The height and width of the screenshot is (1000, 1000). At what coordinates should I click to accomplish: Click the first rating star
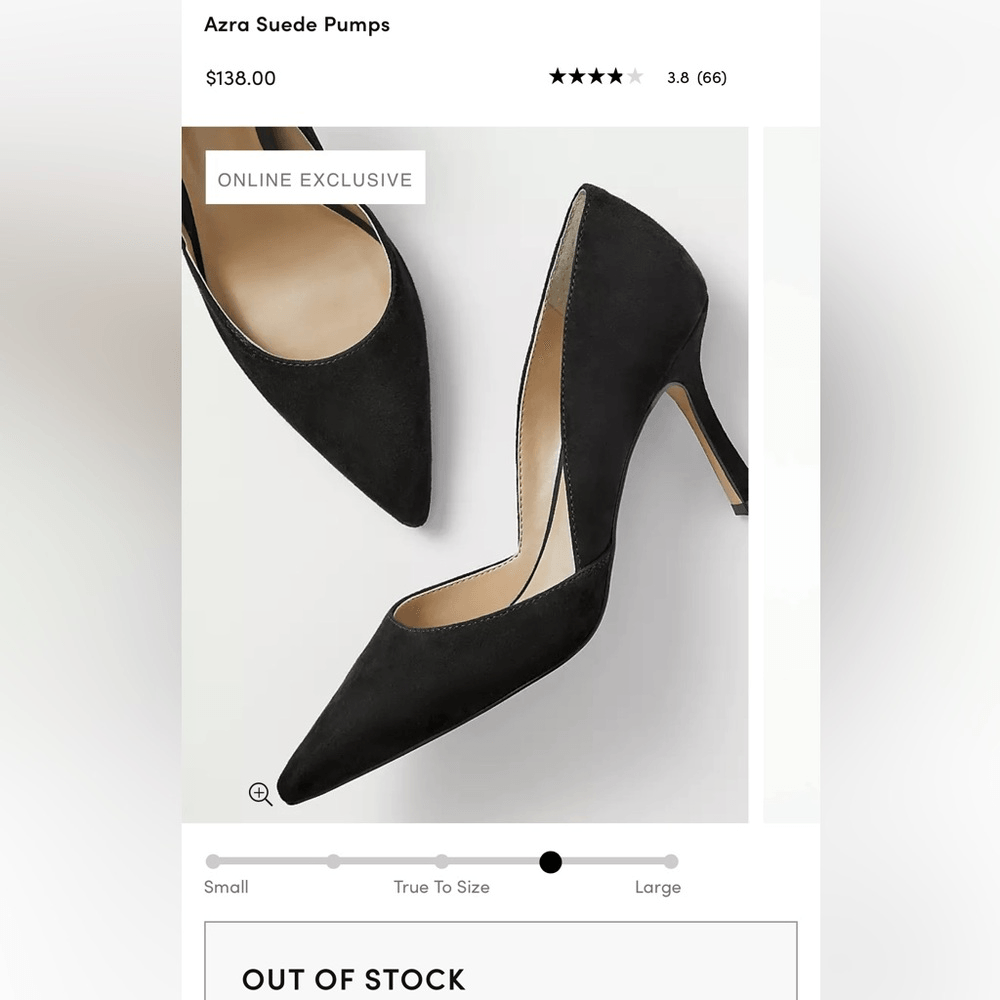pos(559,75)
